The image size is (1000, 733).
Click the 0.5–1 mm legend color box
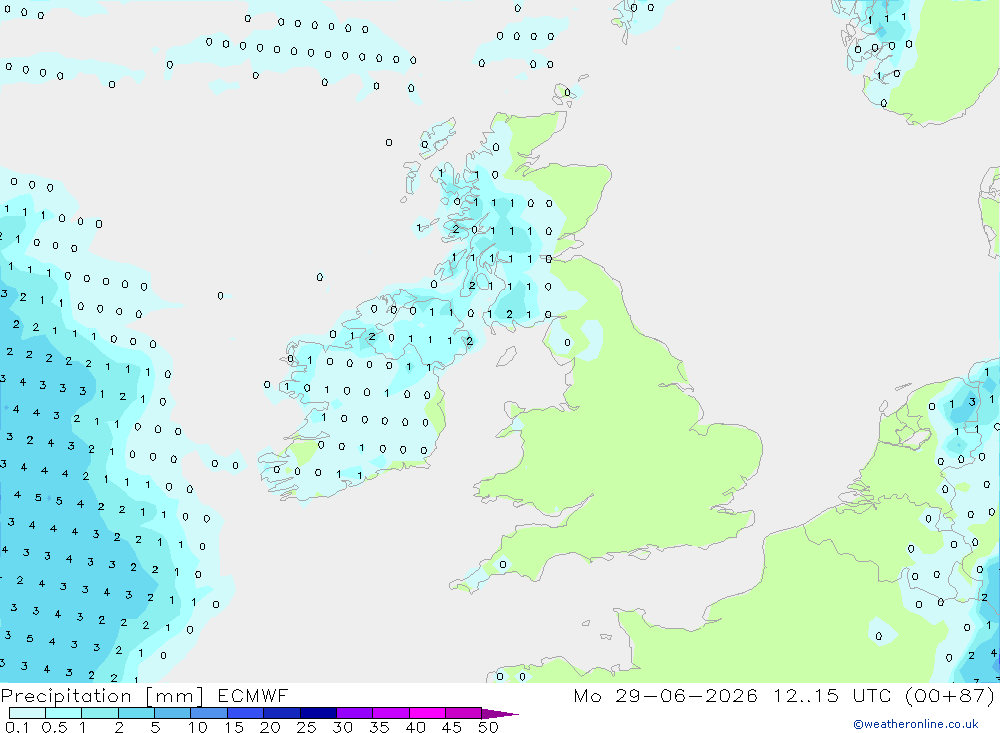(64, 713)
